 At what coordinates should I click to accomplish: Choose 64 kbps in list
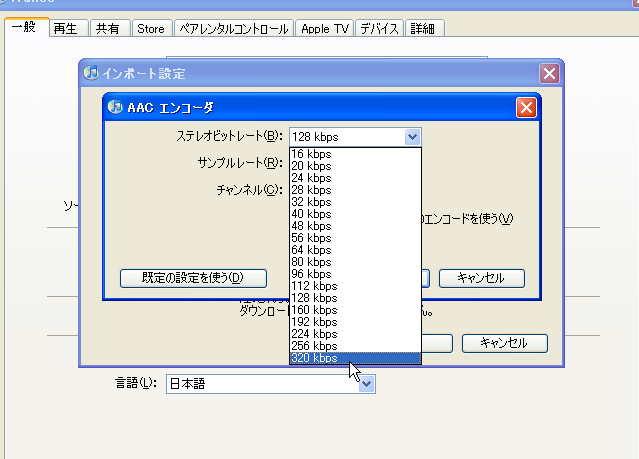click(x=355, y=250)
